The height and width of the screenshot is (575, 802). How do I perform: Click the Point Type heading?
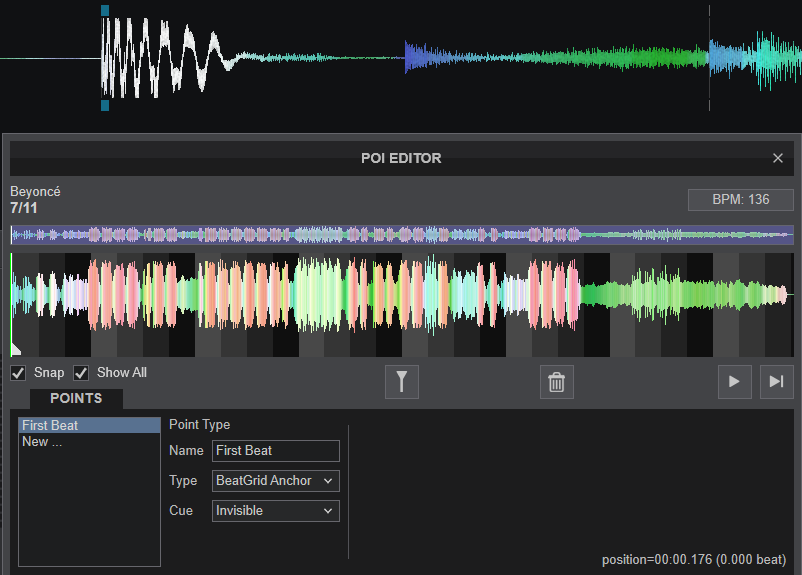pyautogui.click(x=199, y=425)
